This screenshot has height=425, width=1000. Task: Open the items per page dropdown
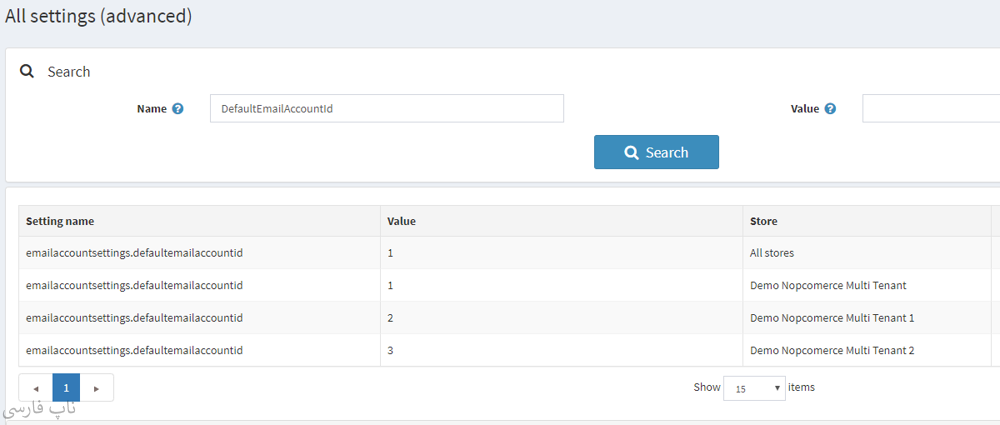pos(754,388)
